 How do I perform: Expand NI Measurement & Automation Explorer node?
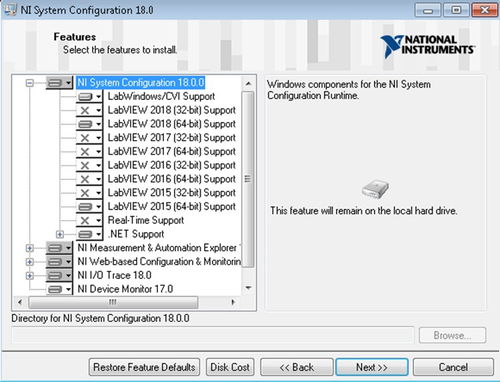[30, 248]
